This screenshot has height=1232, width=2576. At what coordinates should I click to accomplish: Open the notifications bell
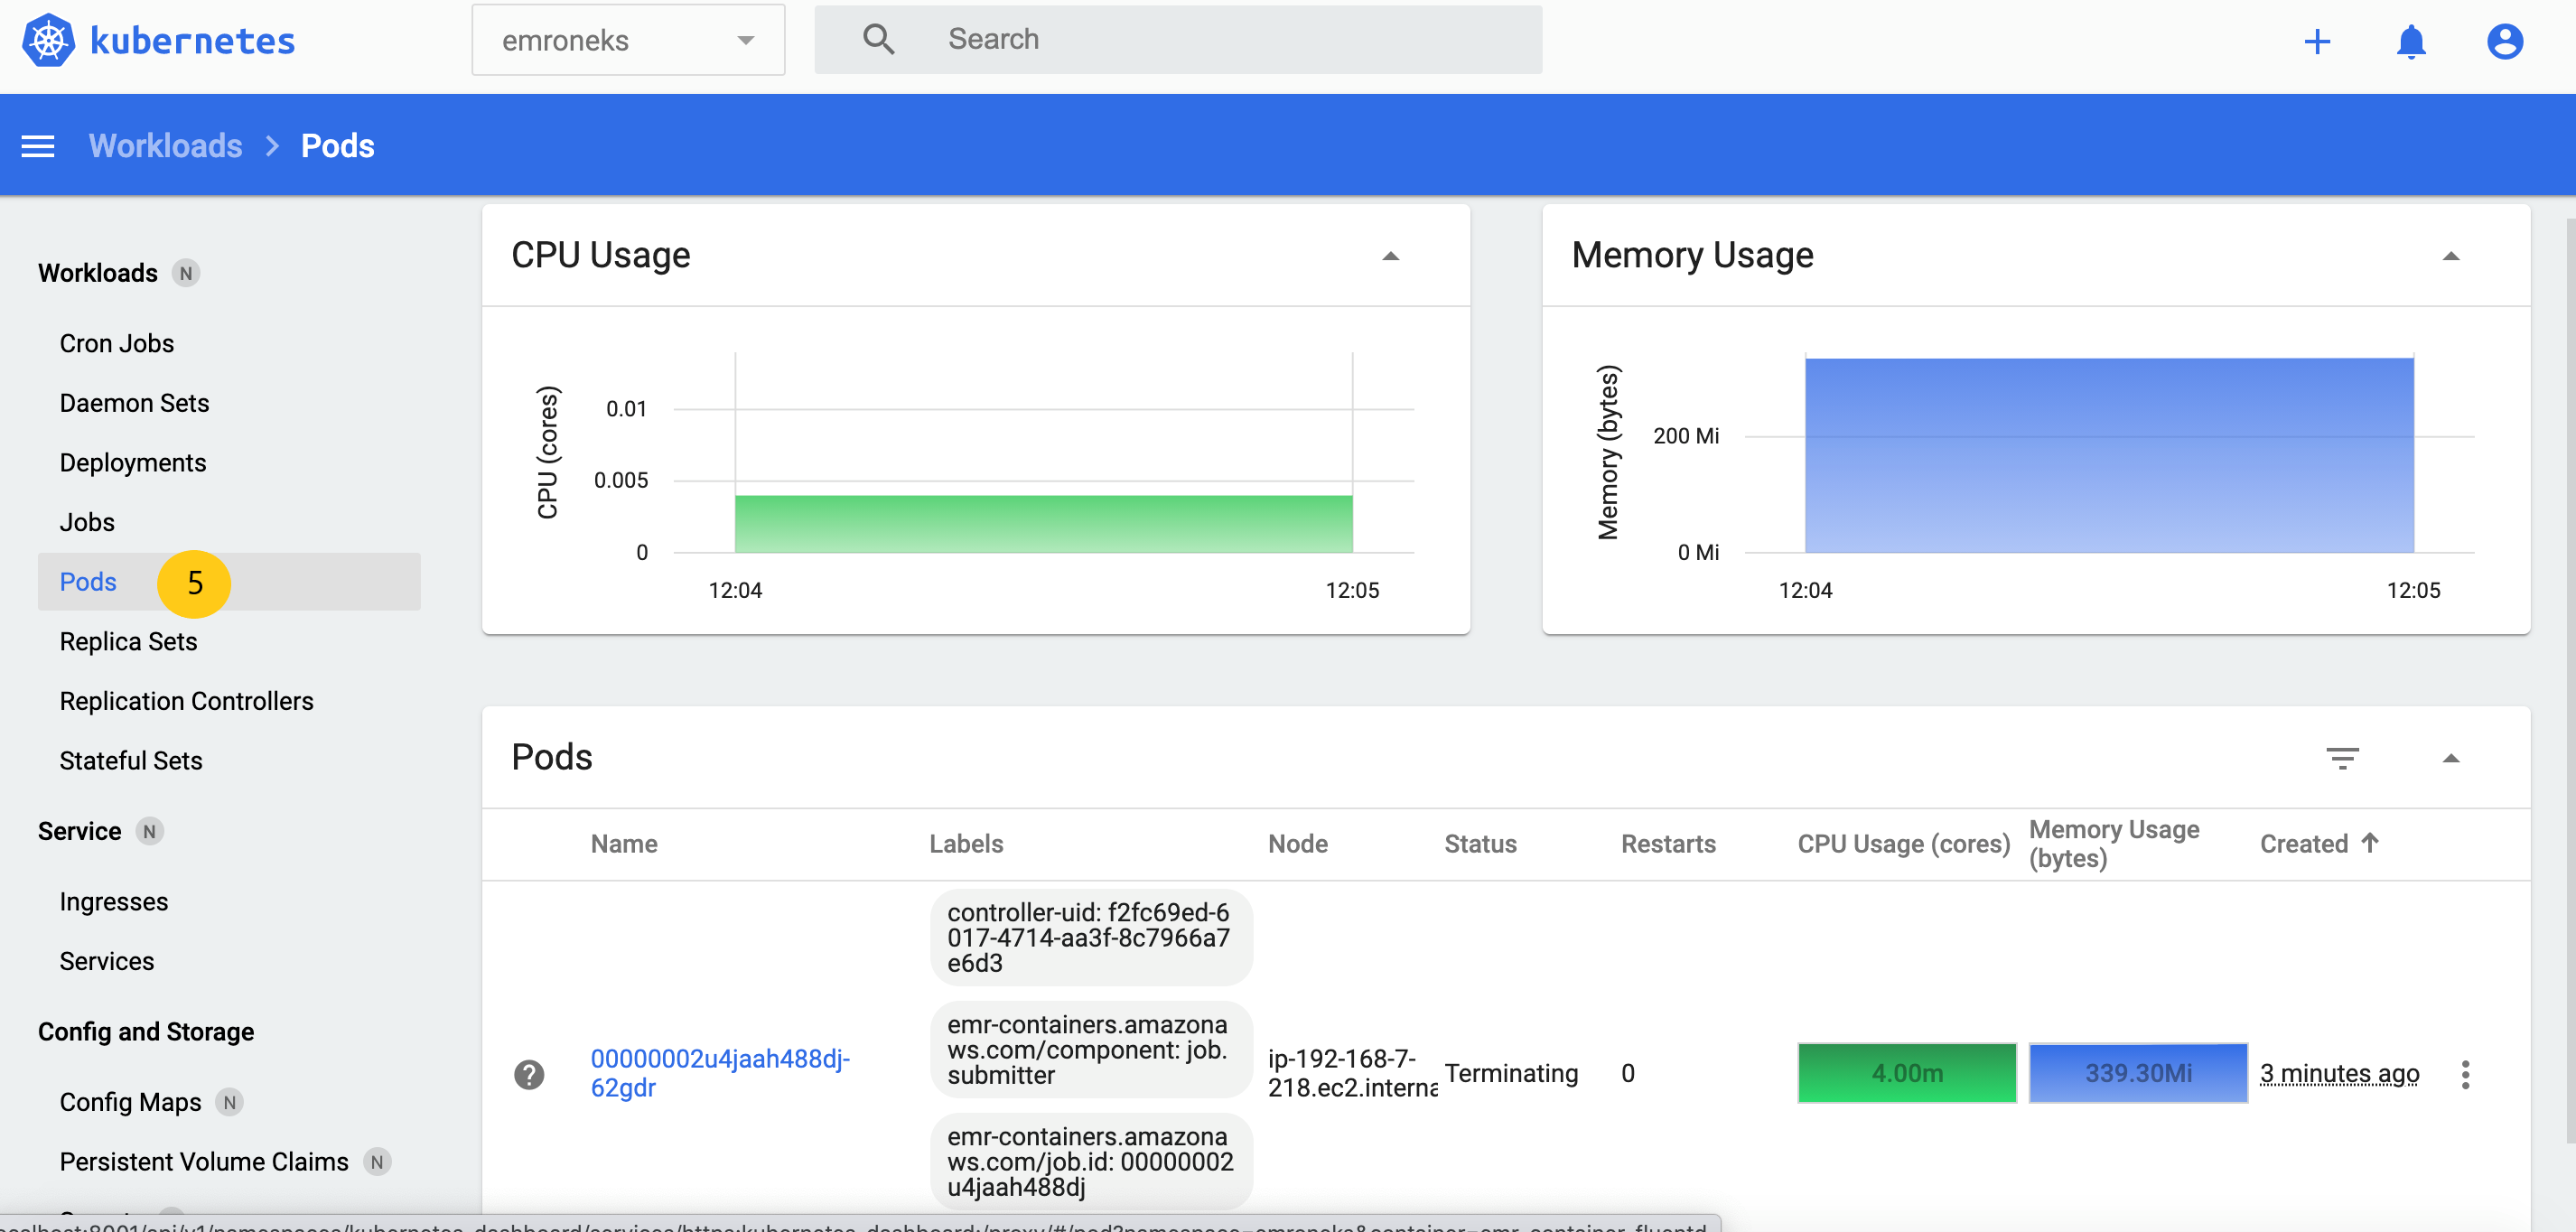click(x=2411, y=41)
